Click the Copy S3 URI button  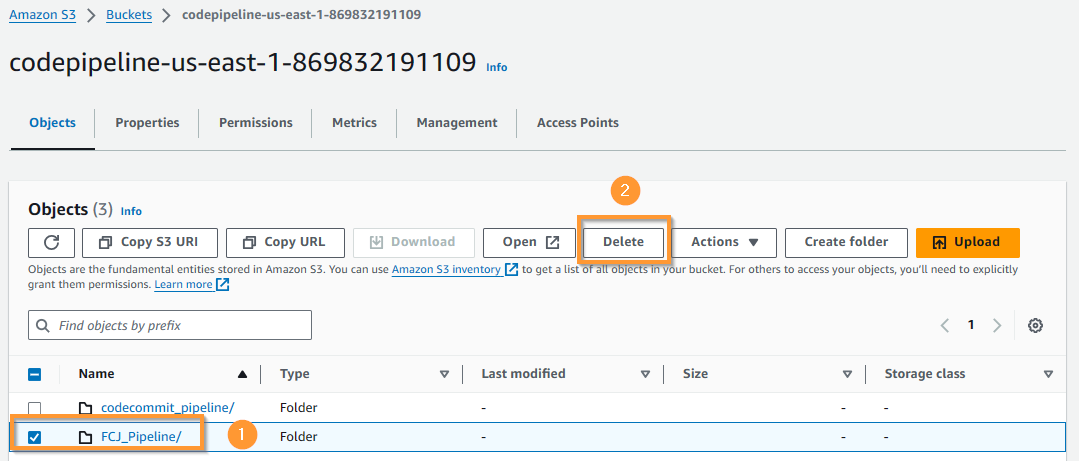[150, 242]
